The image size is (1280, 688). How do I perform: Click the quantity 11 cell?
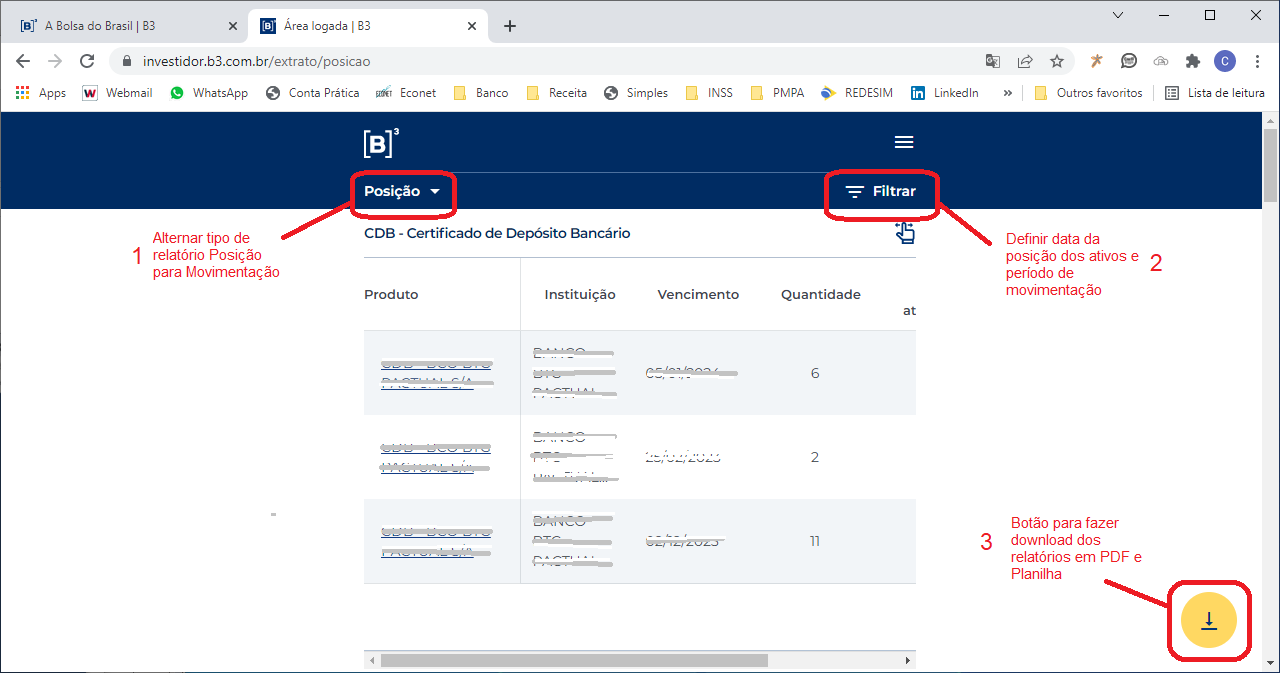click(815, 541)
